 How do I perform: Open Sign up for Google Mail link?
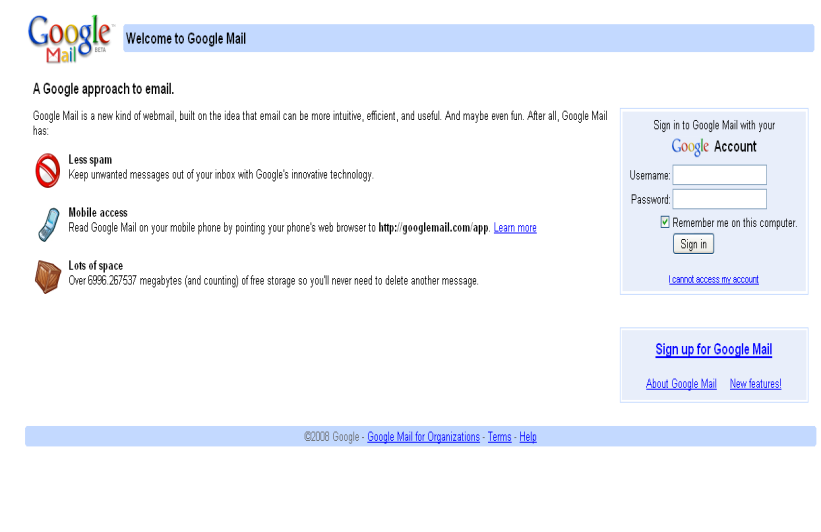pos(714,349)
